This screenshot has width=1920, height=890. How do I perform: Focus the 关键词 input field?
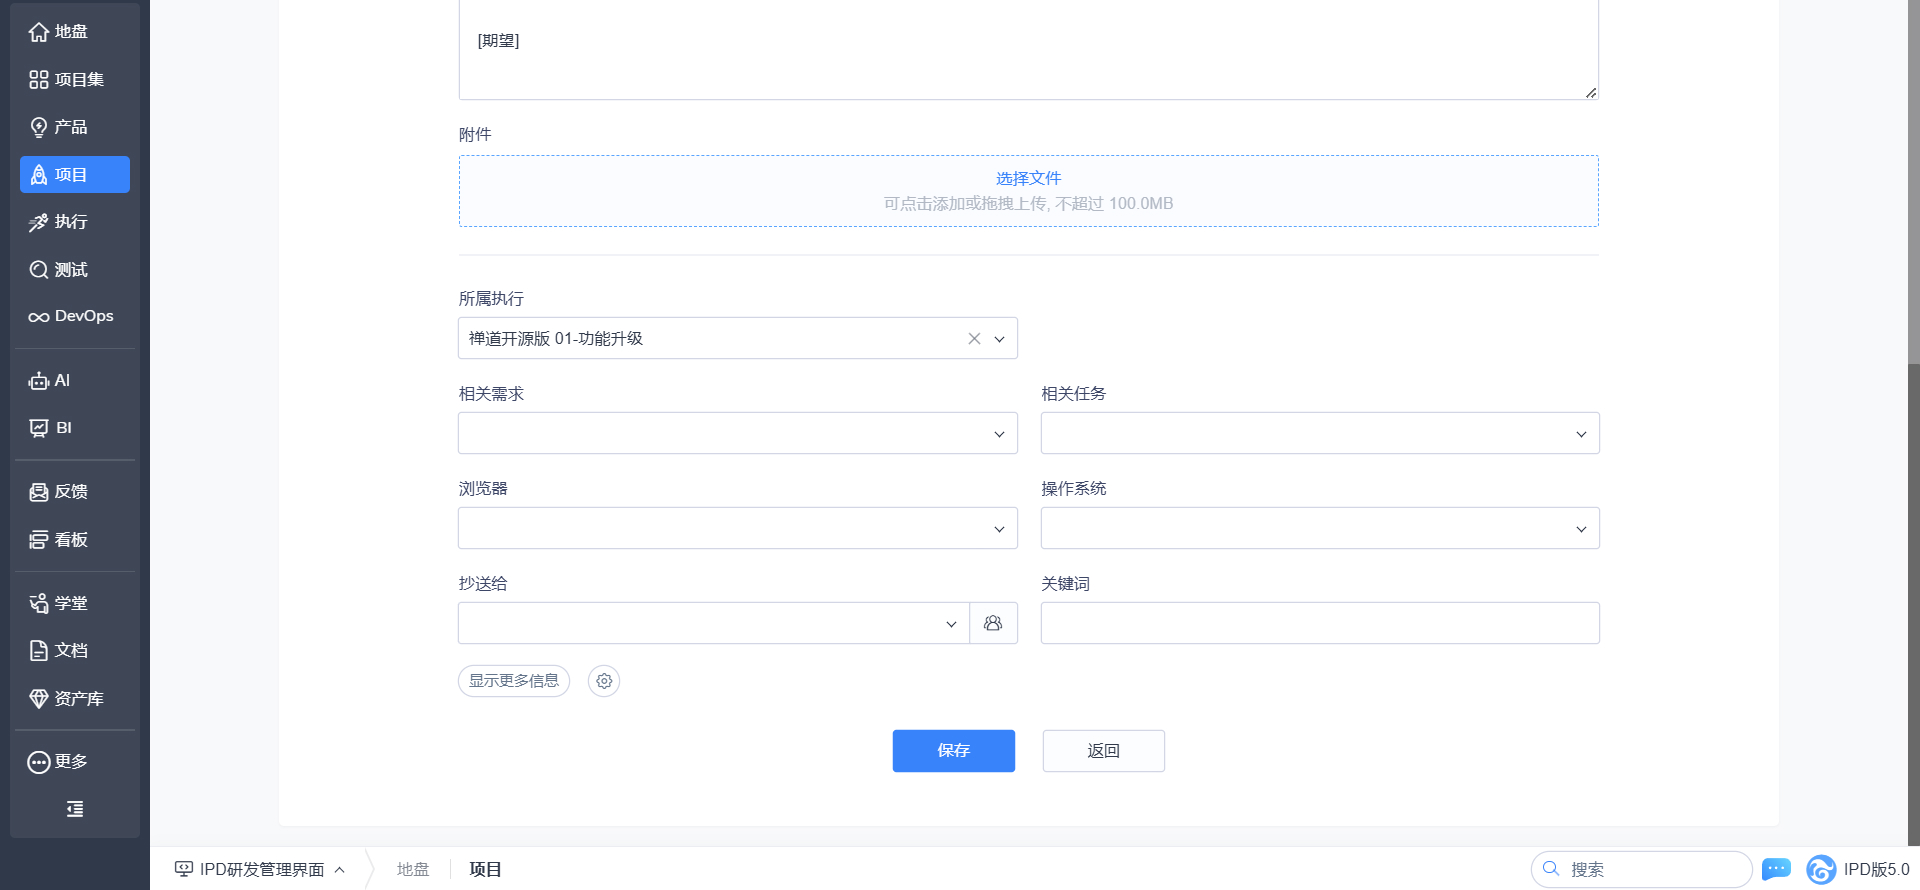point(1320,623)
